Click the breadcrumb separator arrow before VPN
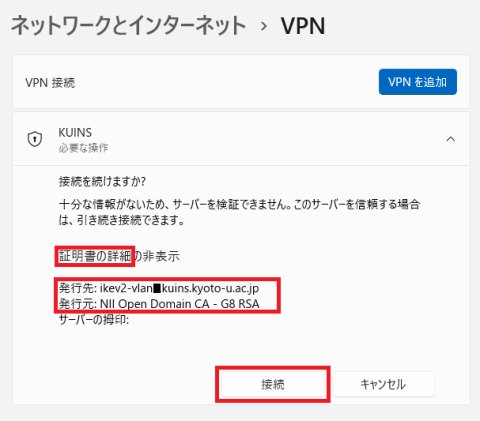 click(x=264, y=27)
